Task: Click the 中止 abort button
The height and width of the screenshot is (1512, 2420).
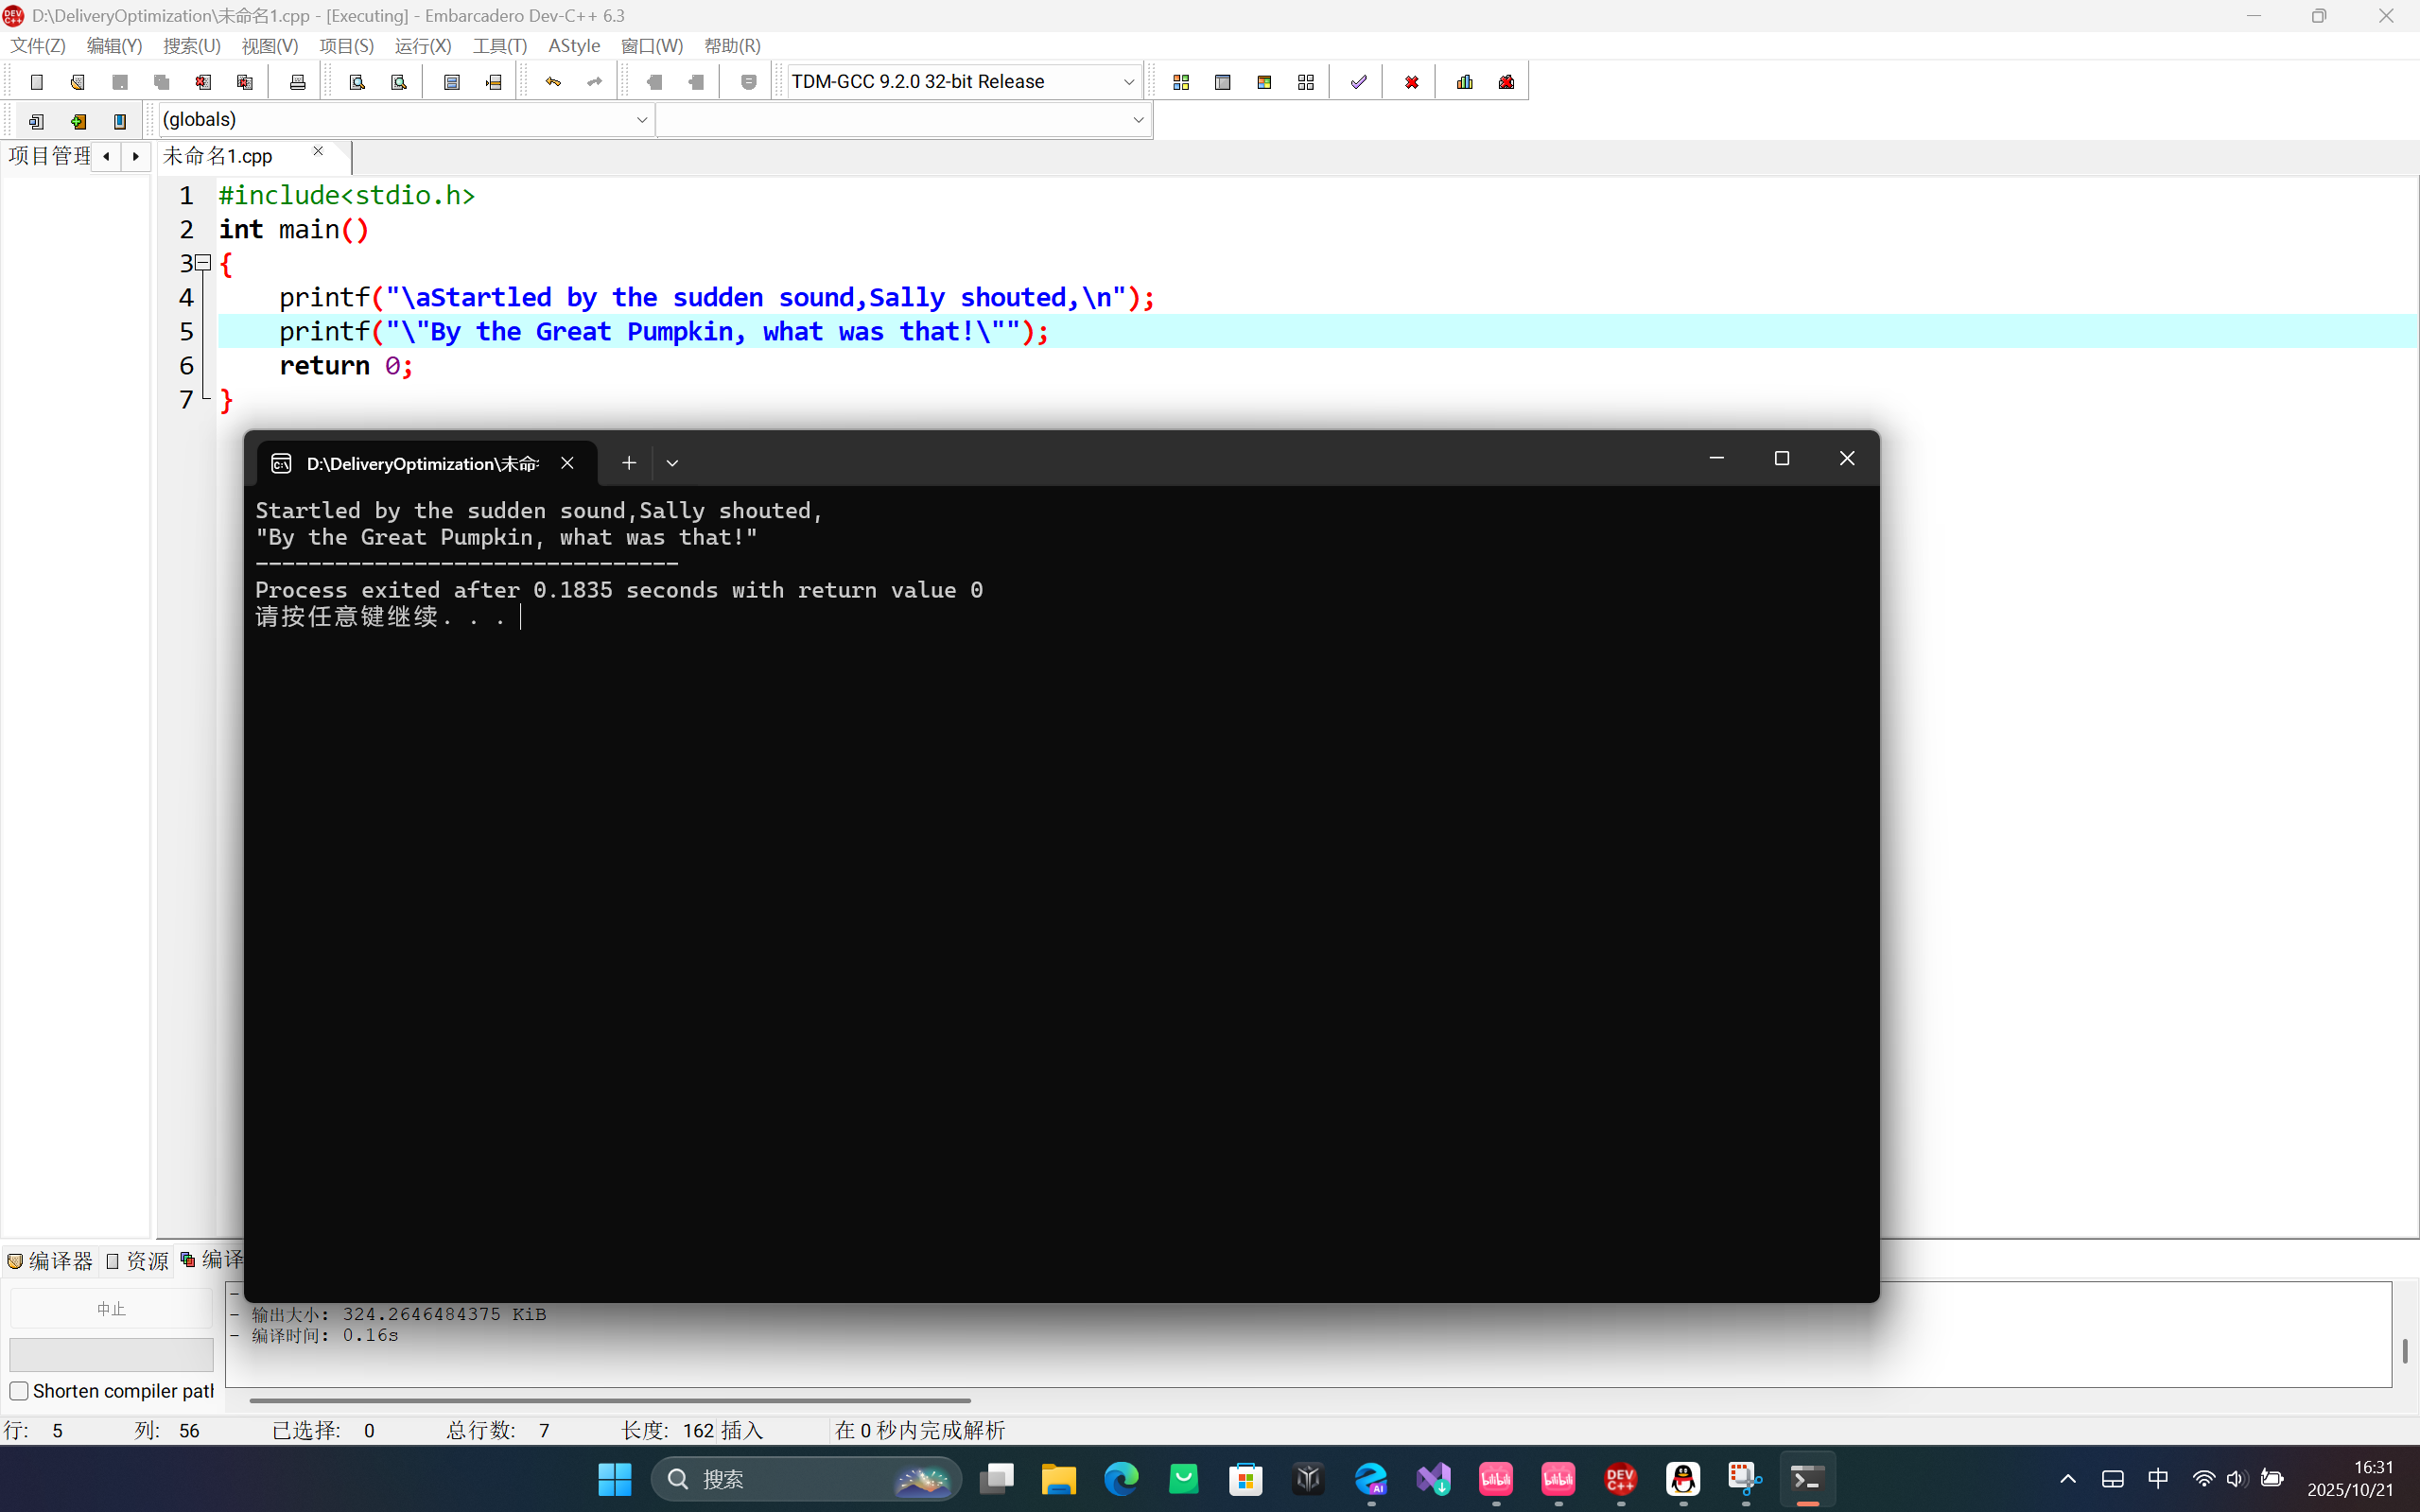Action: click(111, 1309)
